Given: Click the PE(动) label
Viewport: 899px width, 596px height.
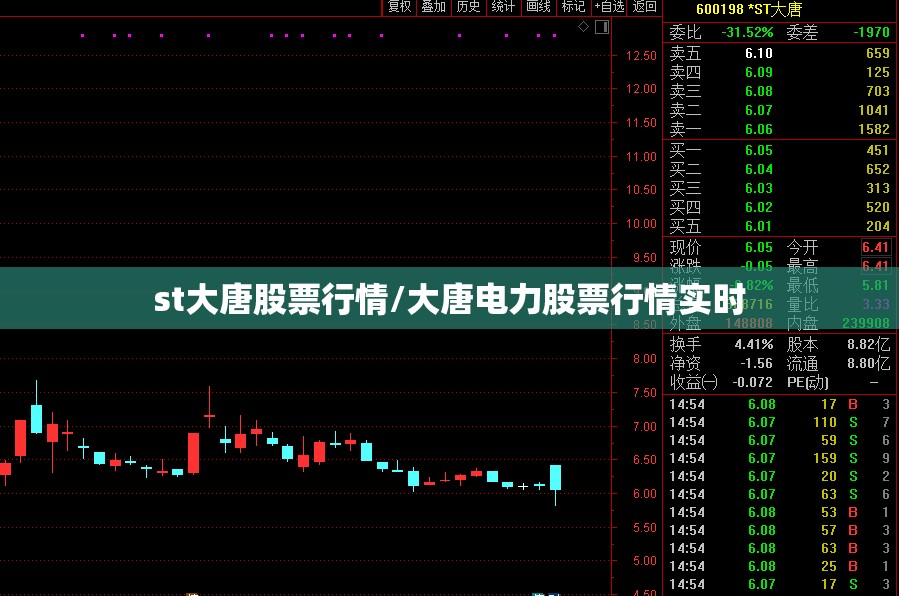Looking at the screenshot, I should point(808,382).
